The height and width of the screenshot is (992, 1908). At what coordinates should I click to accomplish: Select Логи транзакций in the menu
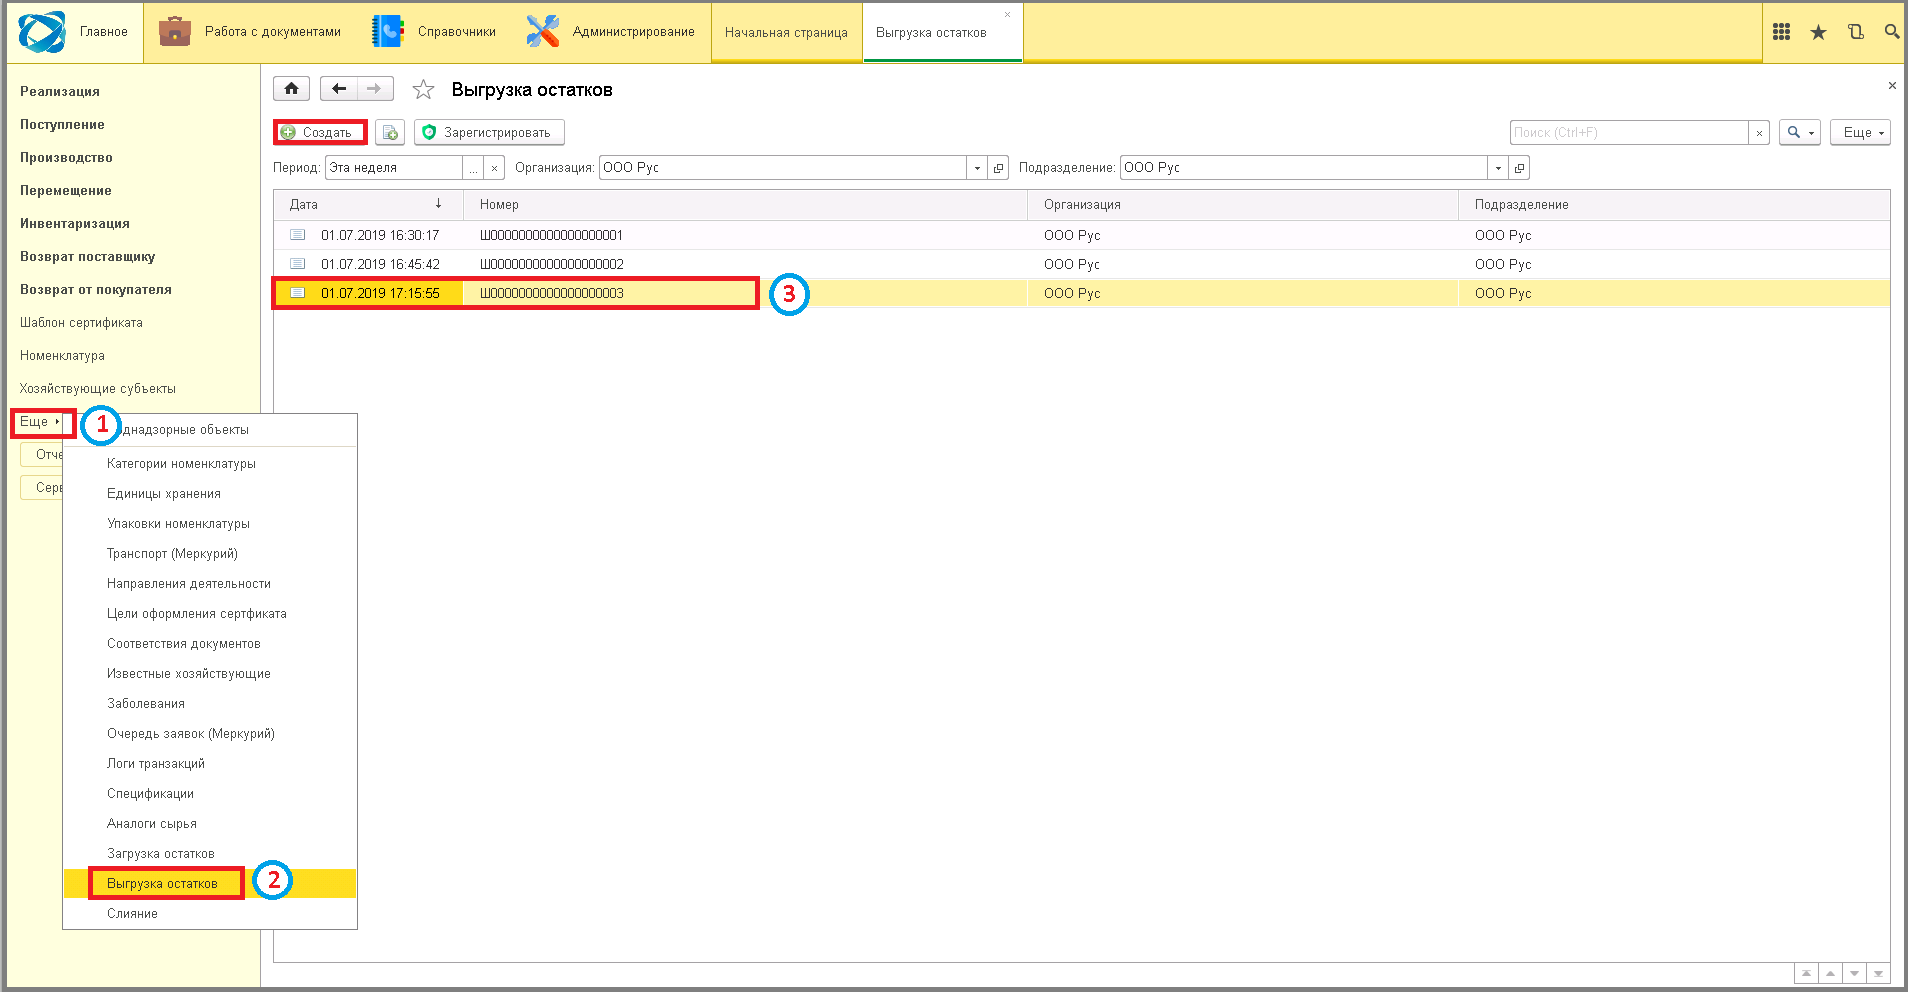point(156,764)
